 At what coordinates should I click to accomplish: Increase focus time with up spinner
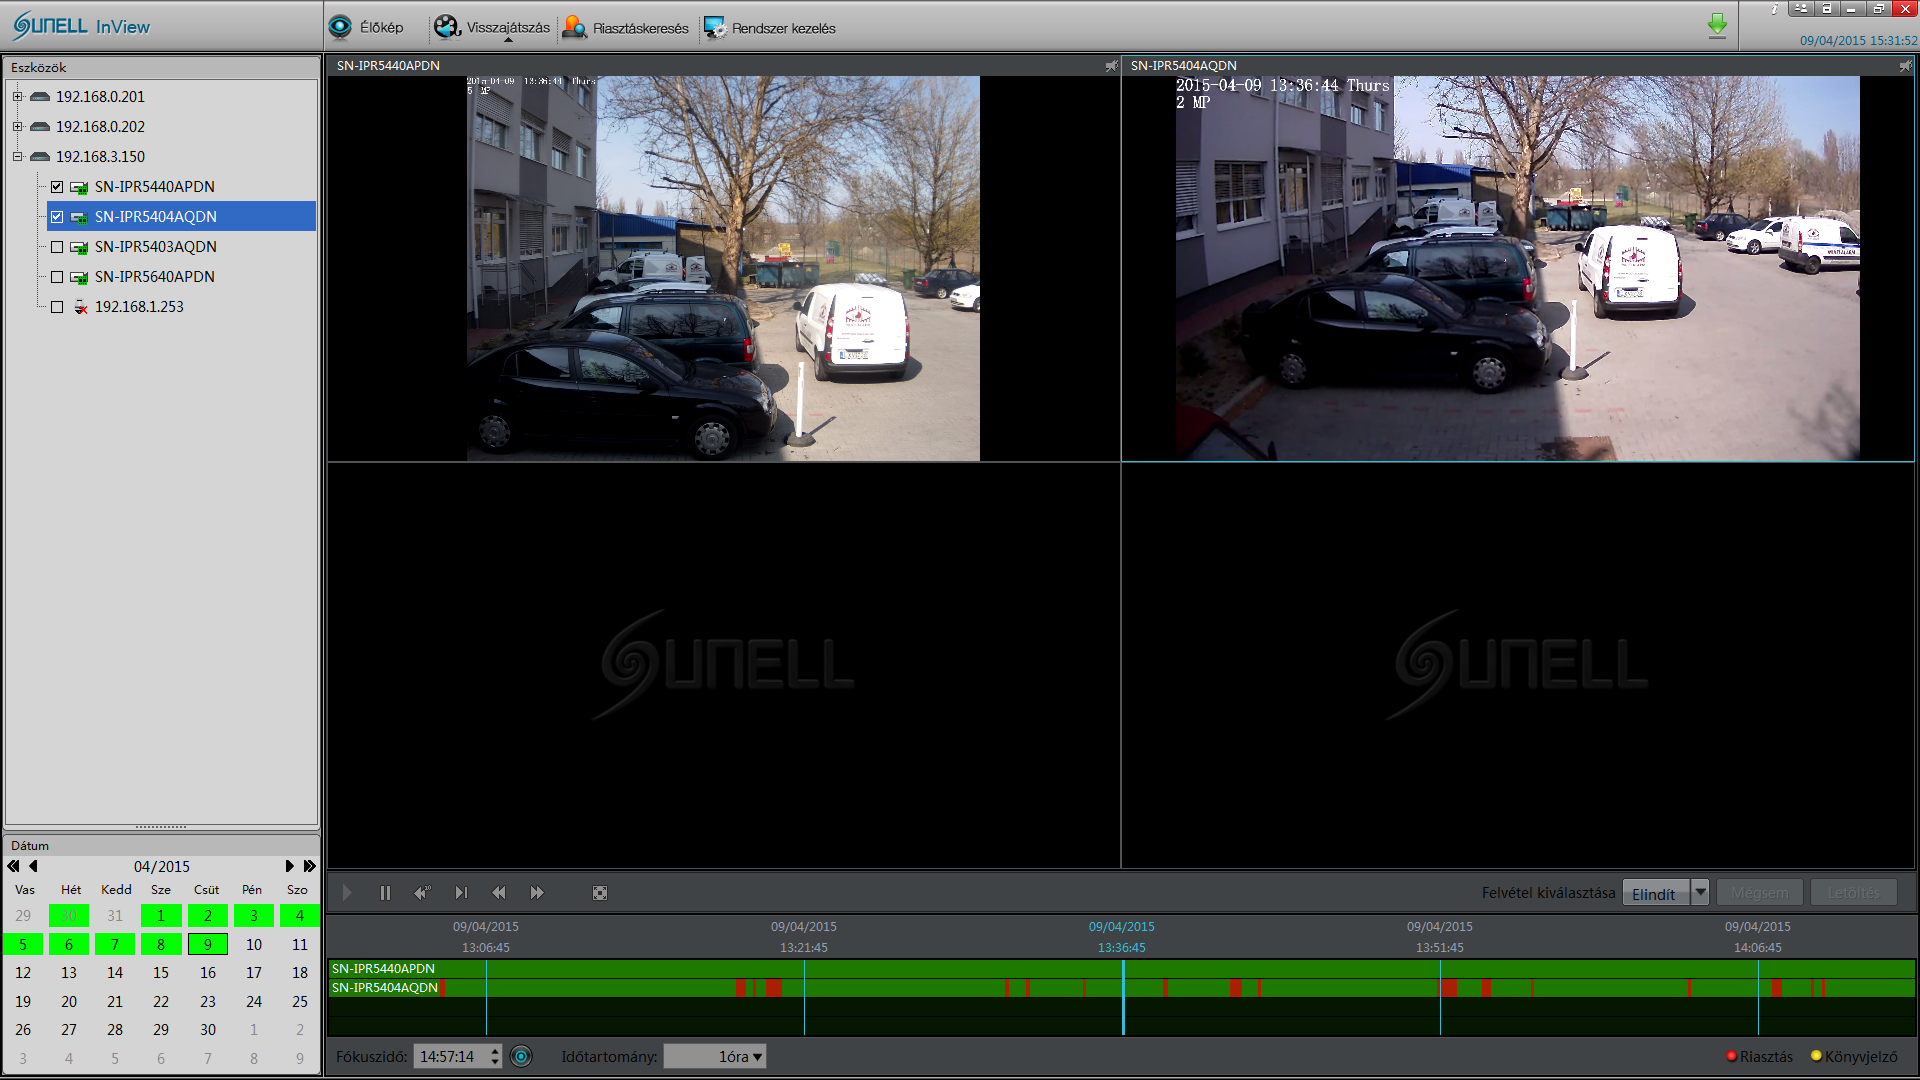pyautogui.click(x=495, y=1050)
